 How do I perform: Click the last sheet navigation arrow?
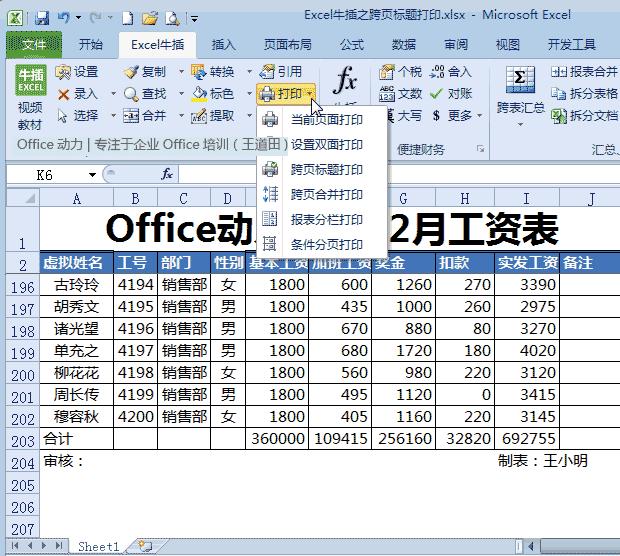(59, 546)
